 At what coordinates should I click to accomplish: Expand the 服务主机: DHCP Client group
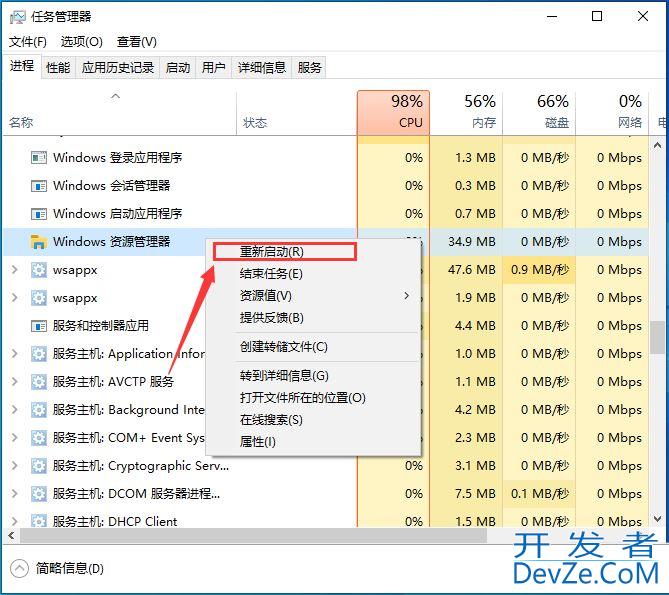(x=15, y=521)
